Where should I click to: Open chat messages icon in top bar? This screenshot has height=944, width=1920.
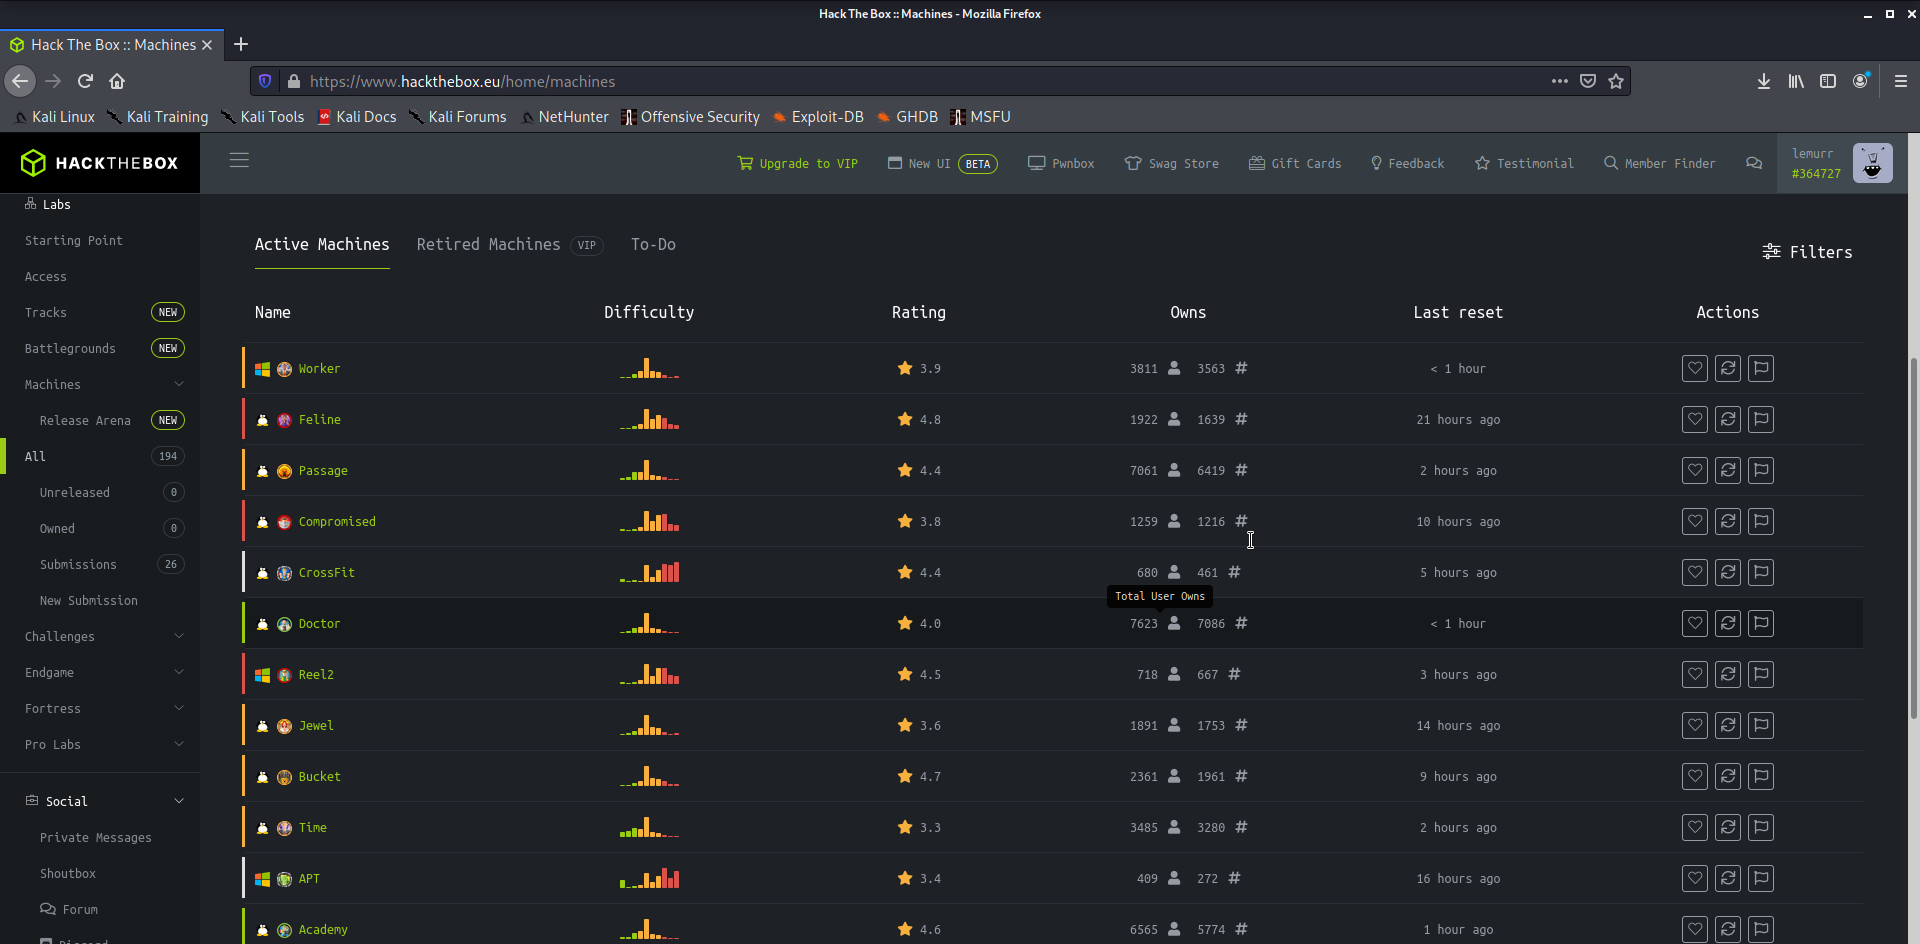coord(1754,163)
